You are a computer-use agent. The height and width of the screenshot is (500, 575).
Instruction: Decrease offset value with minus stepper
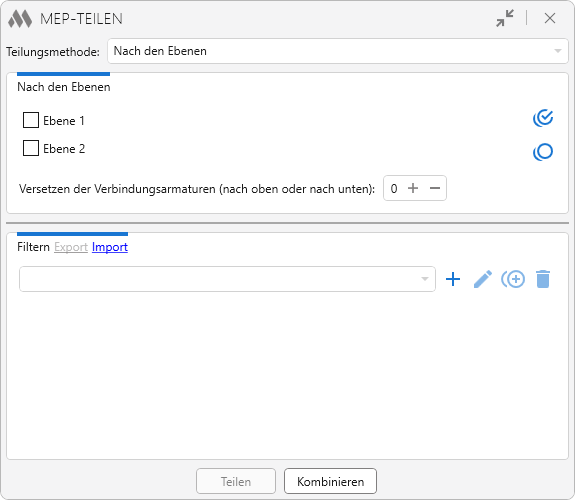tap(435, 188)
